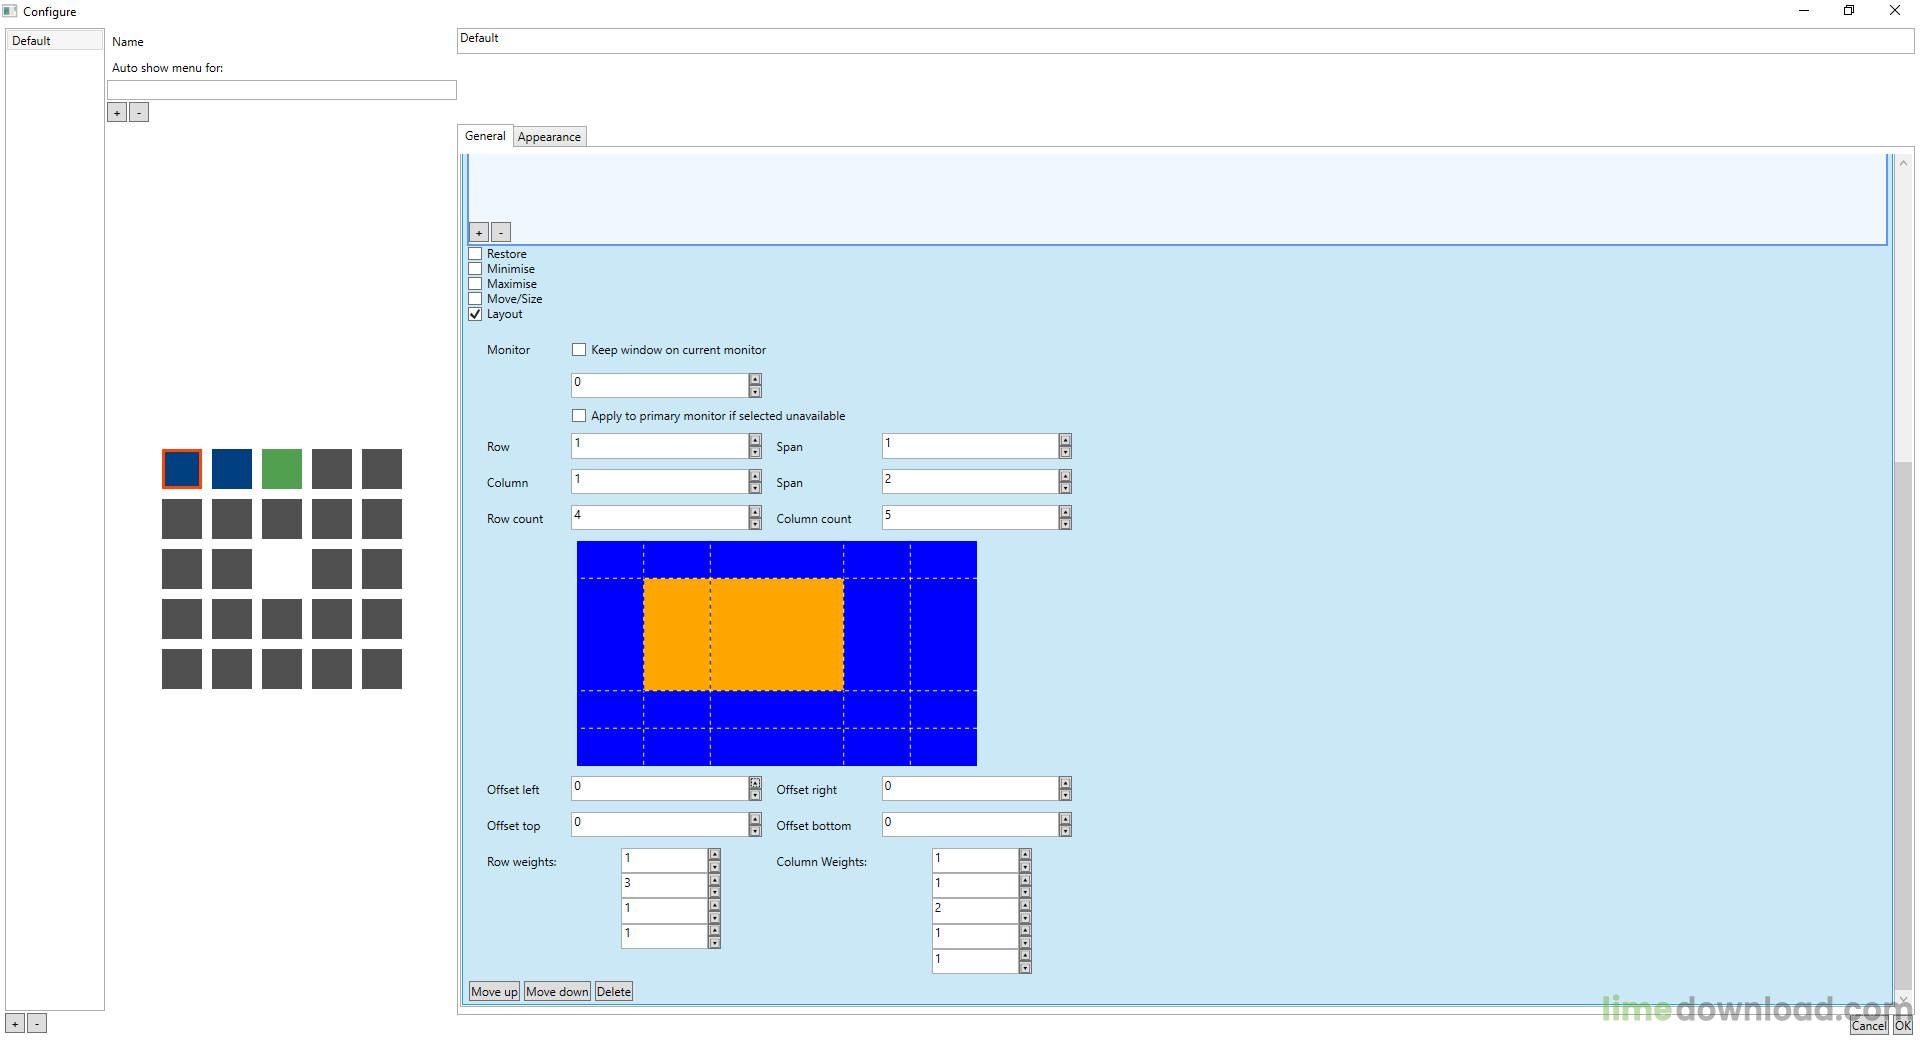The width and height of the screenshot is (1920, 1040).
Task: Click the Move down button
Action: click(x=557, y=992)
